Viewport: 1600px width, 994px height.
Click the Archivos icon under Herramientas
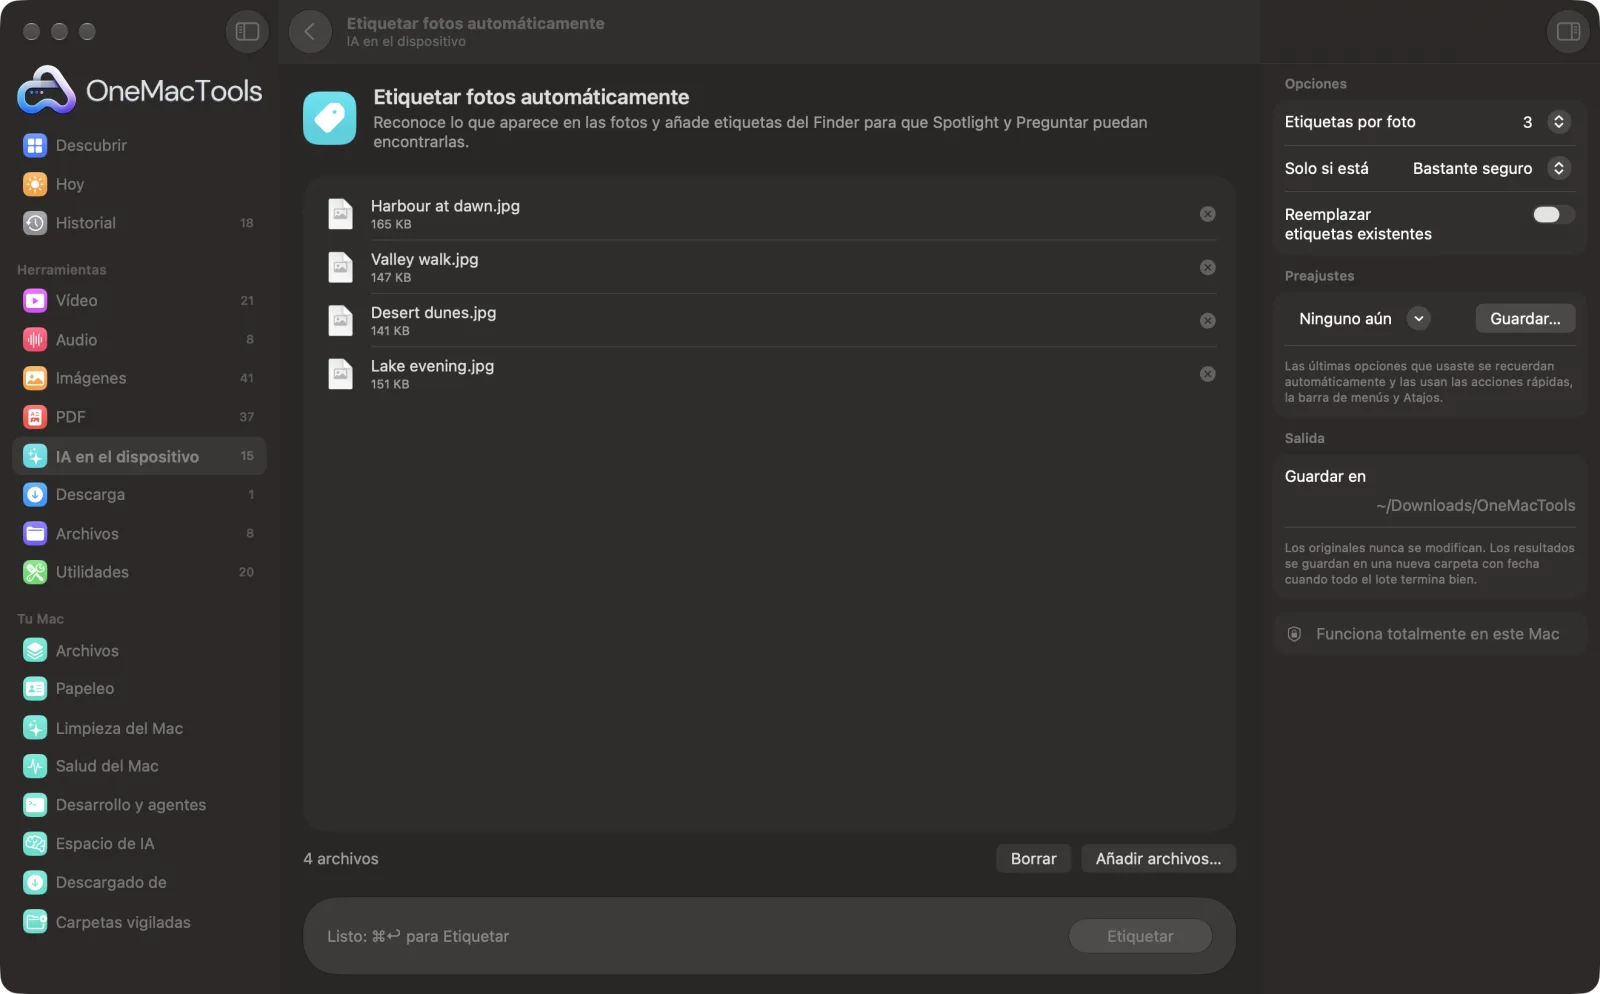pos(35,534)
